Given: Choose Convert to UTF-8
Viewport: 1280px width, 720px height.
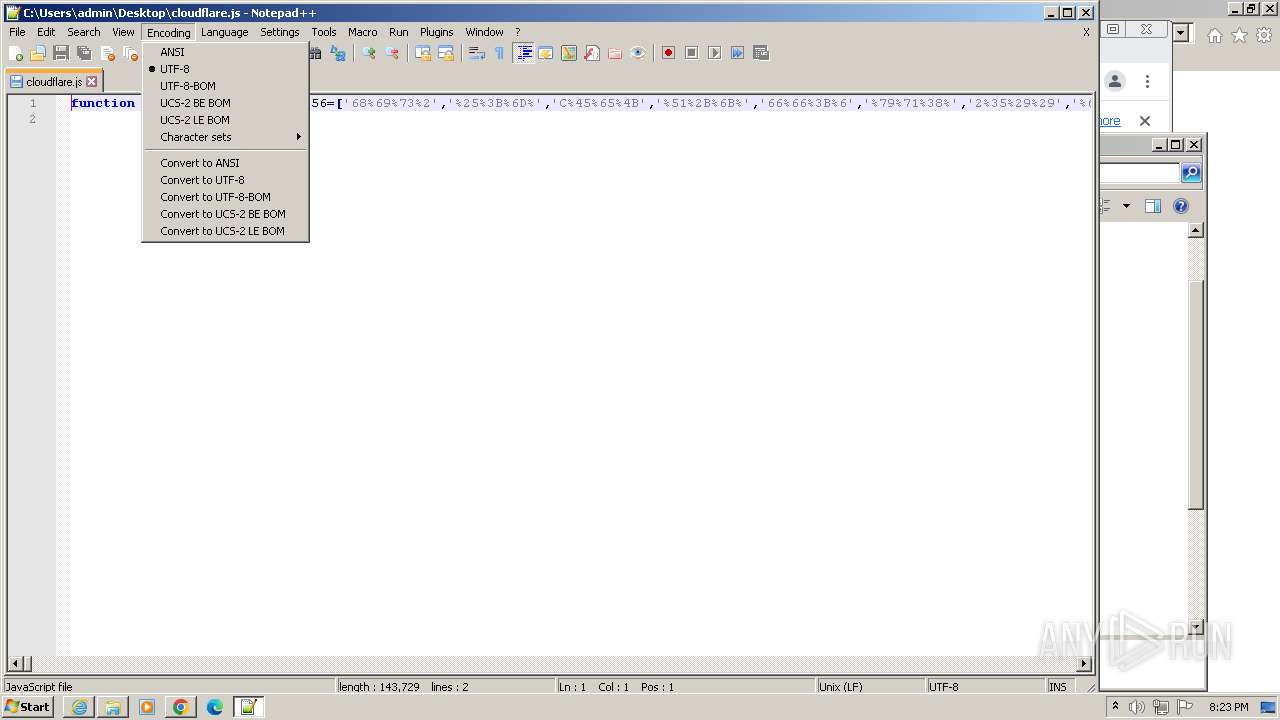Looking at the screenshot, I should [x=225, y=180].
